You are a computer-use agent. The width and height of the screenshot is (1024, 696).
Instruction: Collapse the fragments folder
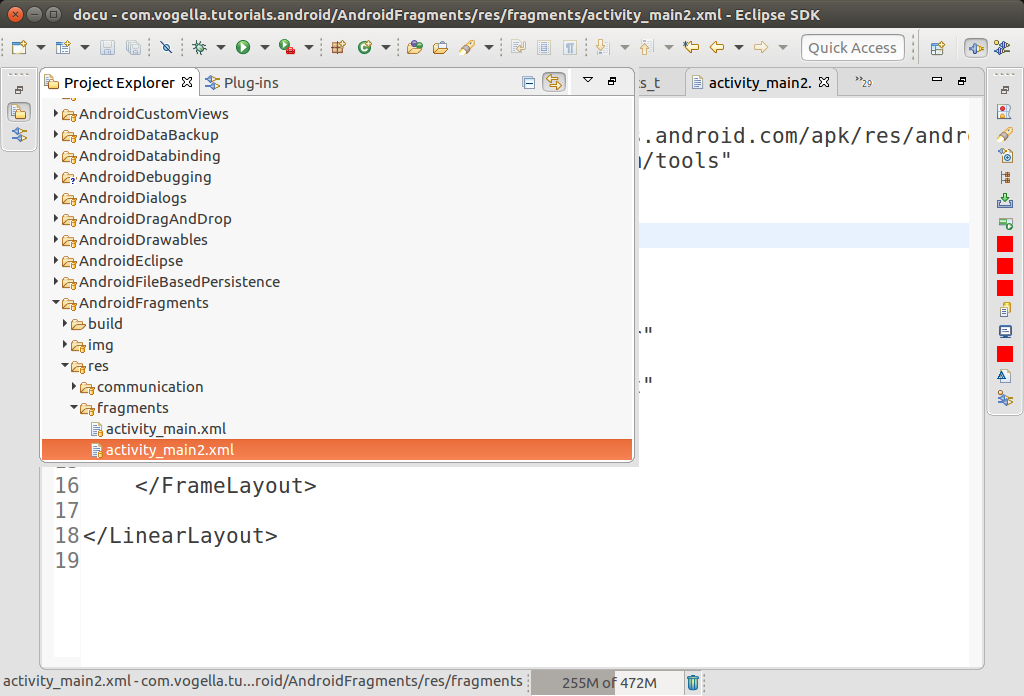tap(74, 407)
